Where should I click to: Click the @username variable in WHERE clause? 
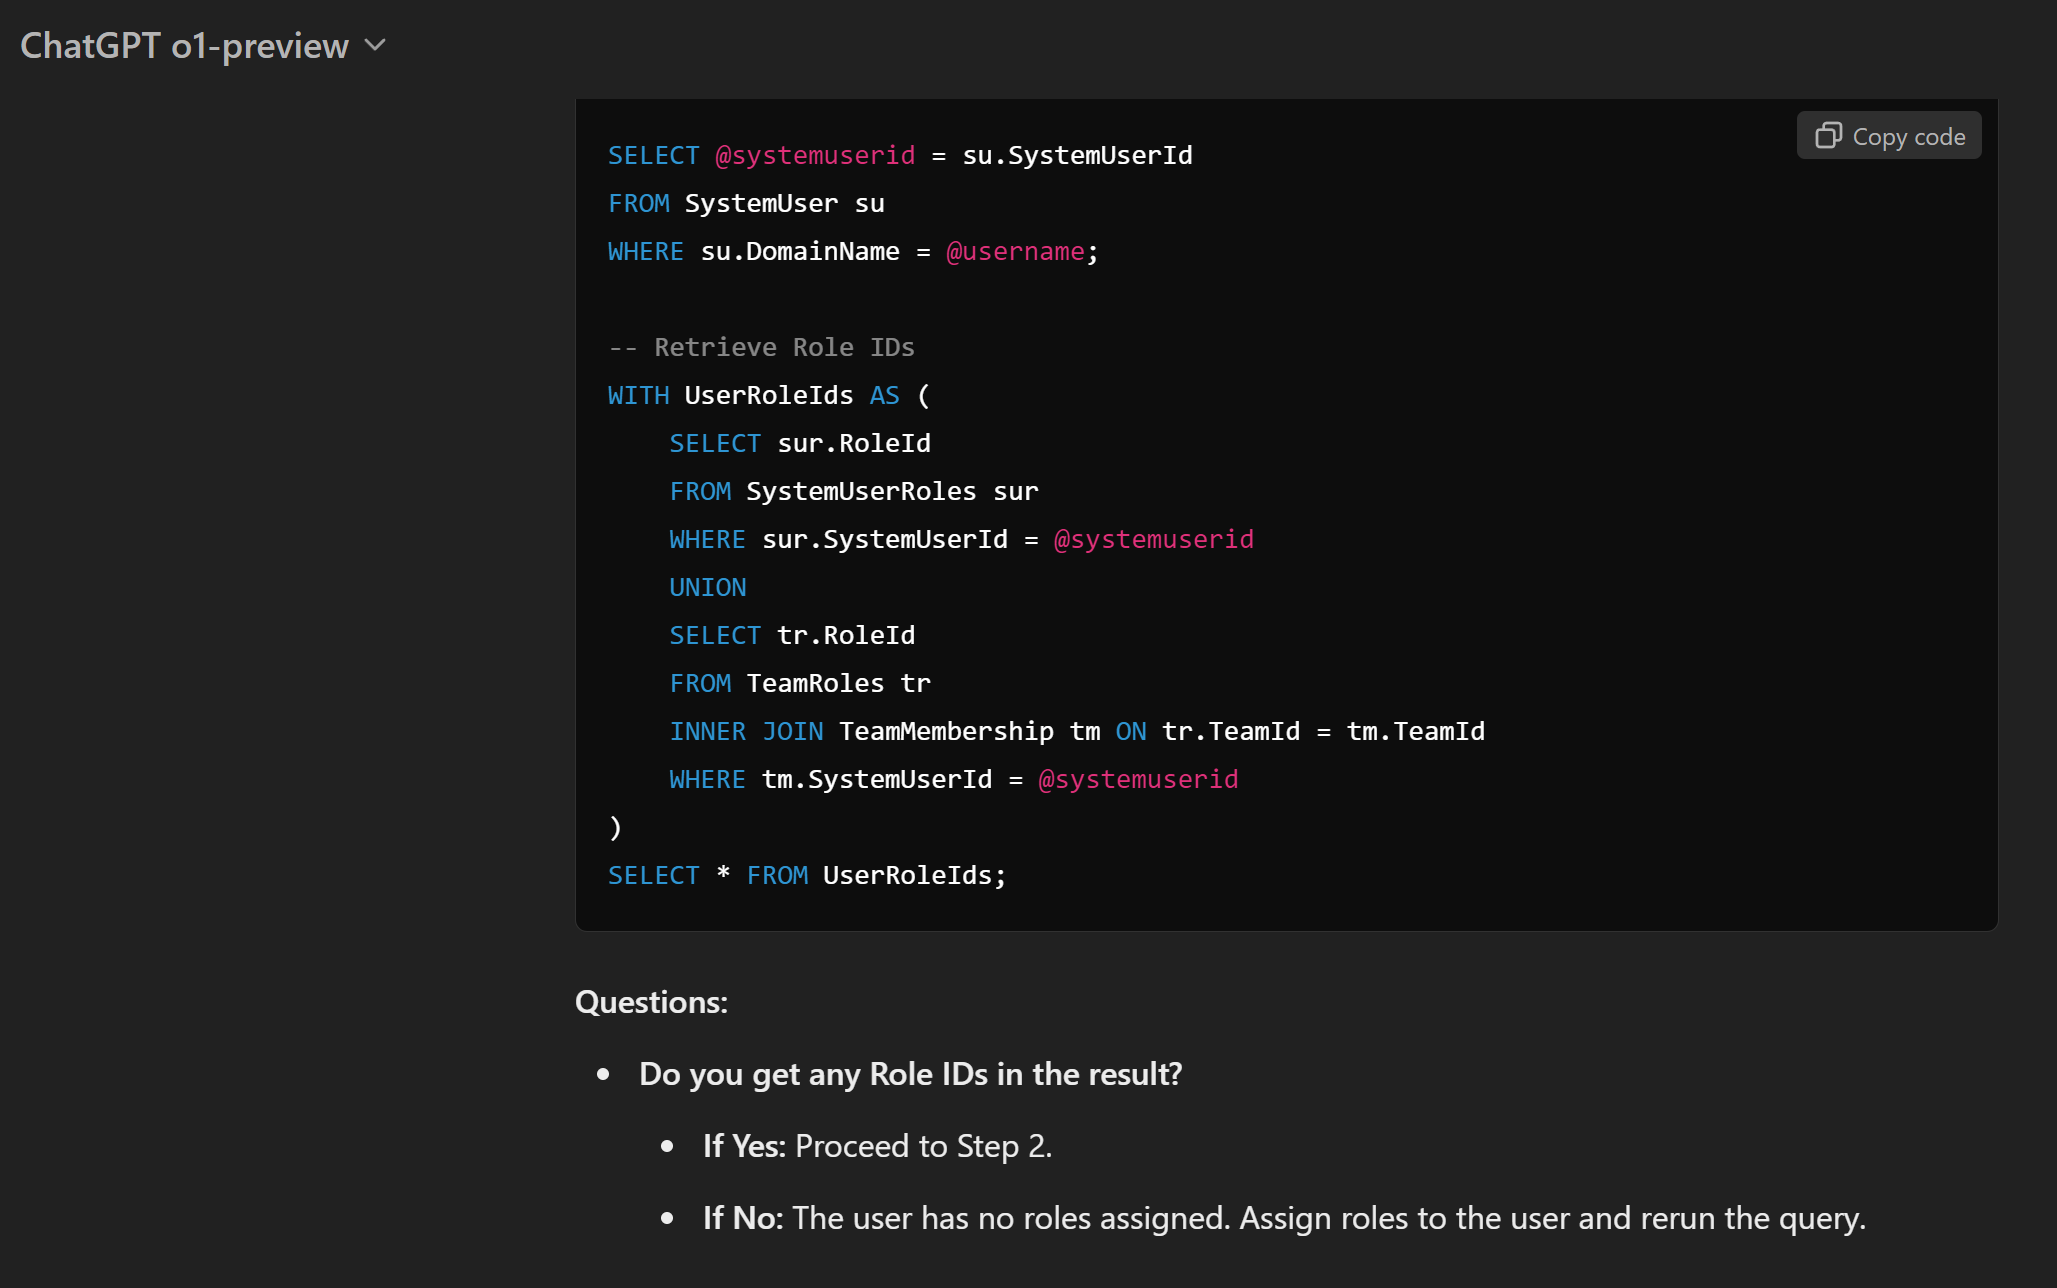[x=1015, y=251]
